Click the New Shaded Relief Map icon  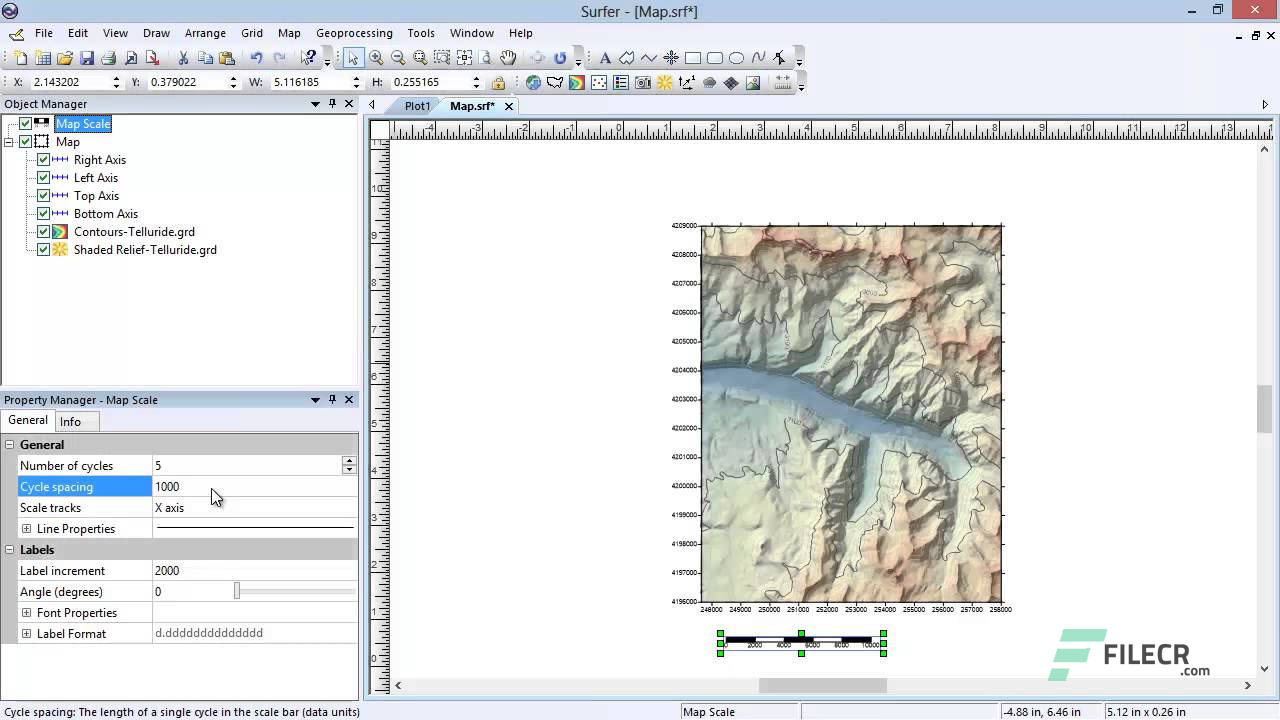pyautogui.click(x=665, y=83)
